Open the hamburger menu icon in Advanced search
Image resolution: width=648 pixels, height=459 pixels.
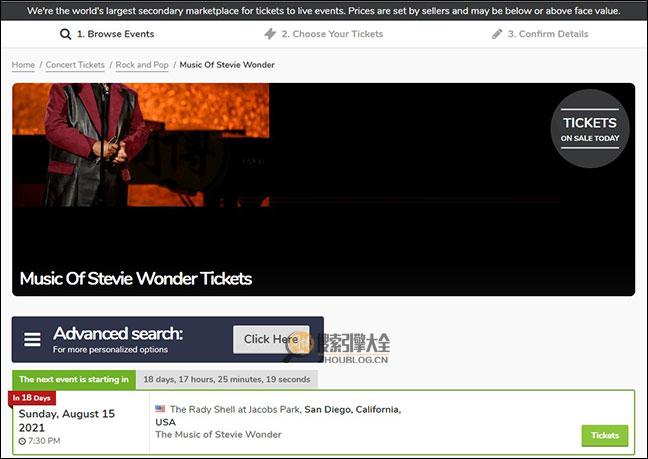click(33, 340)
